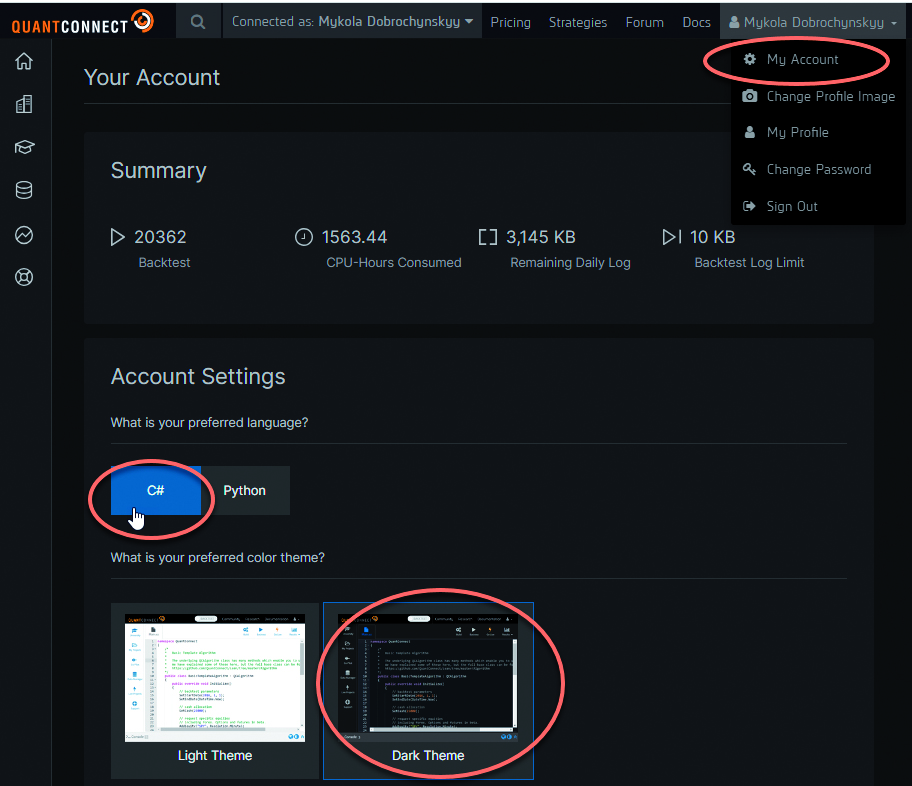Click the preferred language question text
Screen dimensions: 912x786
point(209,422)
